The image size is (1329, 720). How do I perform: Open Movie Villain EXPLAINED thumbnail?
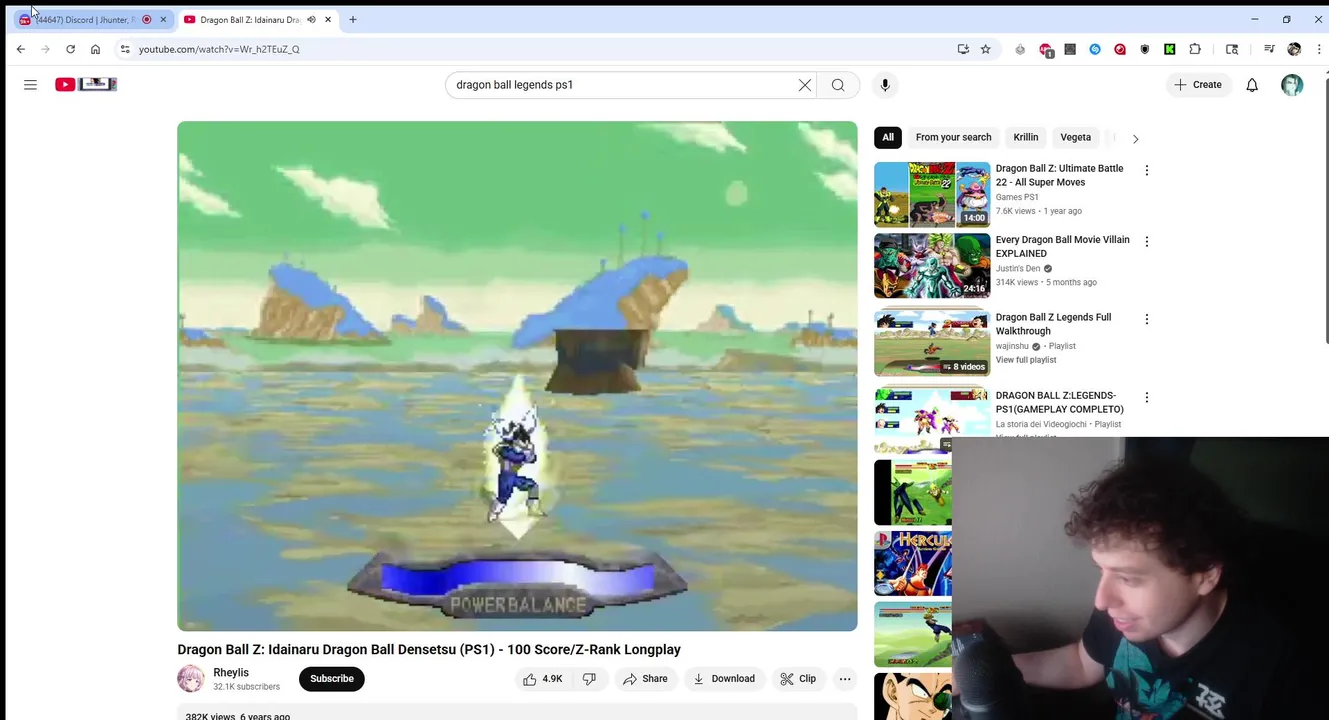(932, 266)
